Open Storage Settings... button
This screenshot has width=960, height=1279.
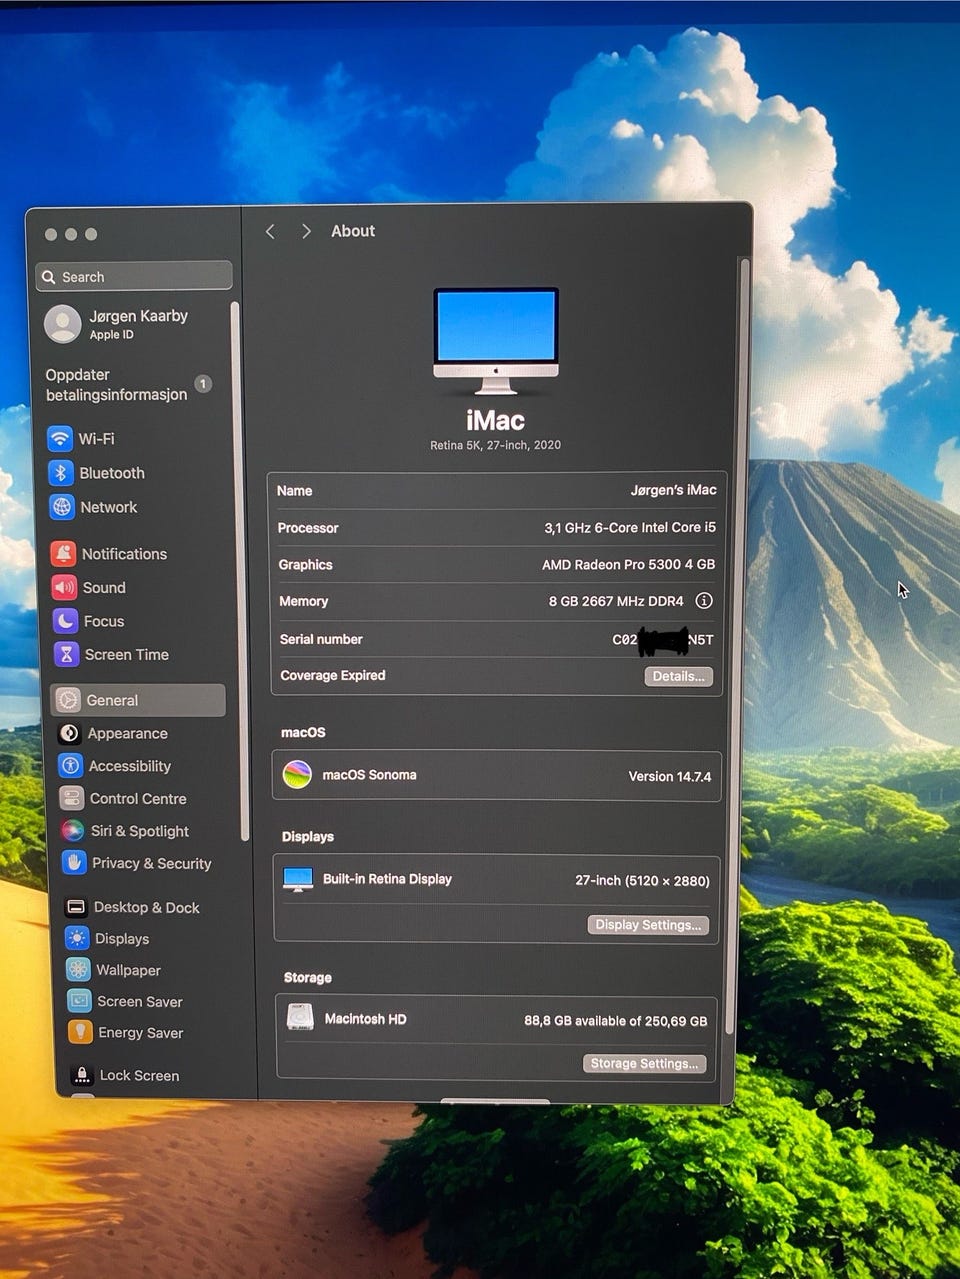point(644,1063)
